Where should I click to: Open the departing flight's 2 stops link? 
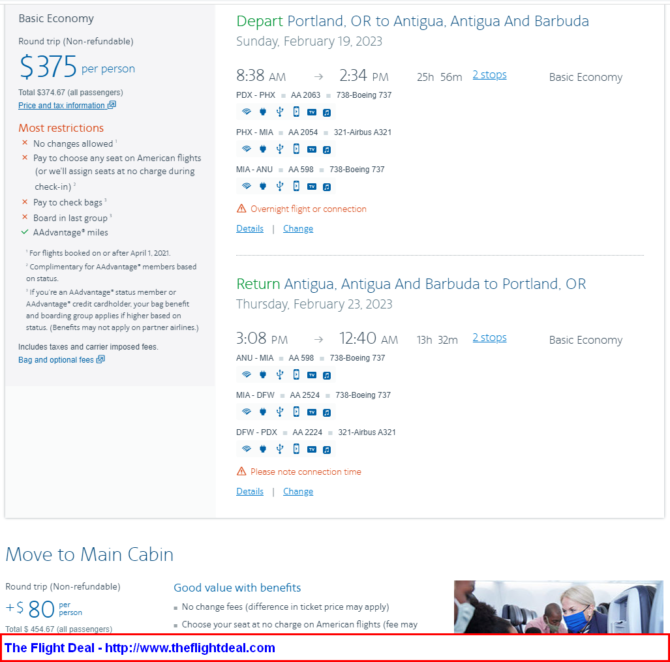coord(489,75)
